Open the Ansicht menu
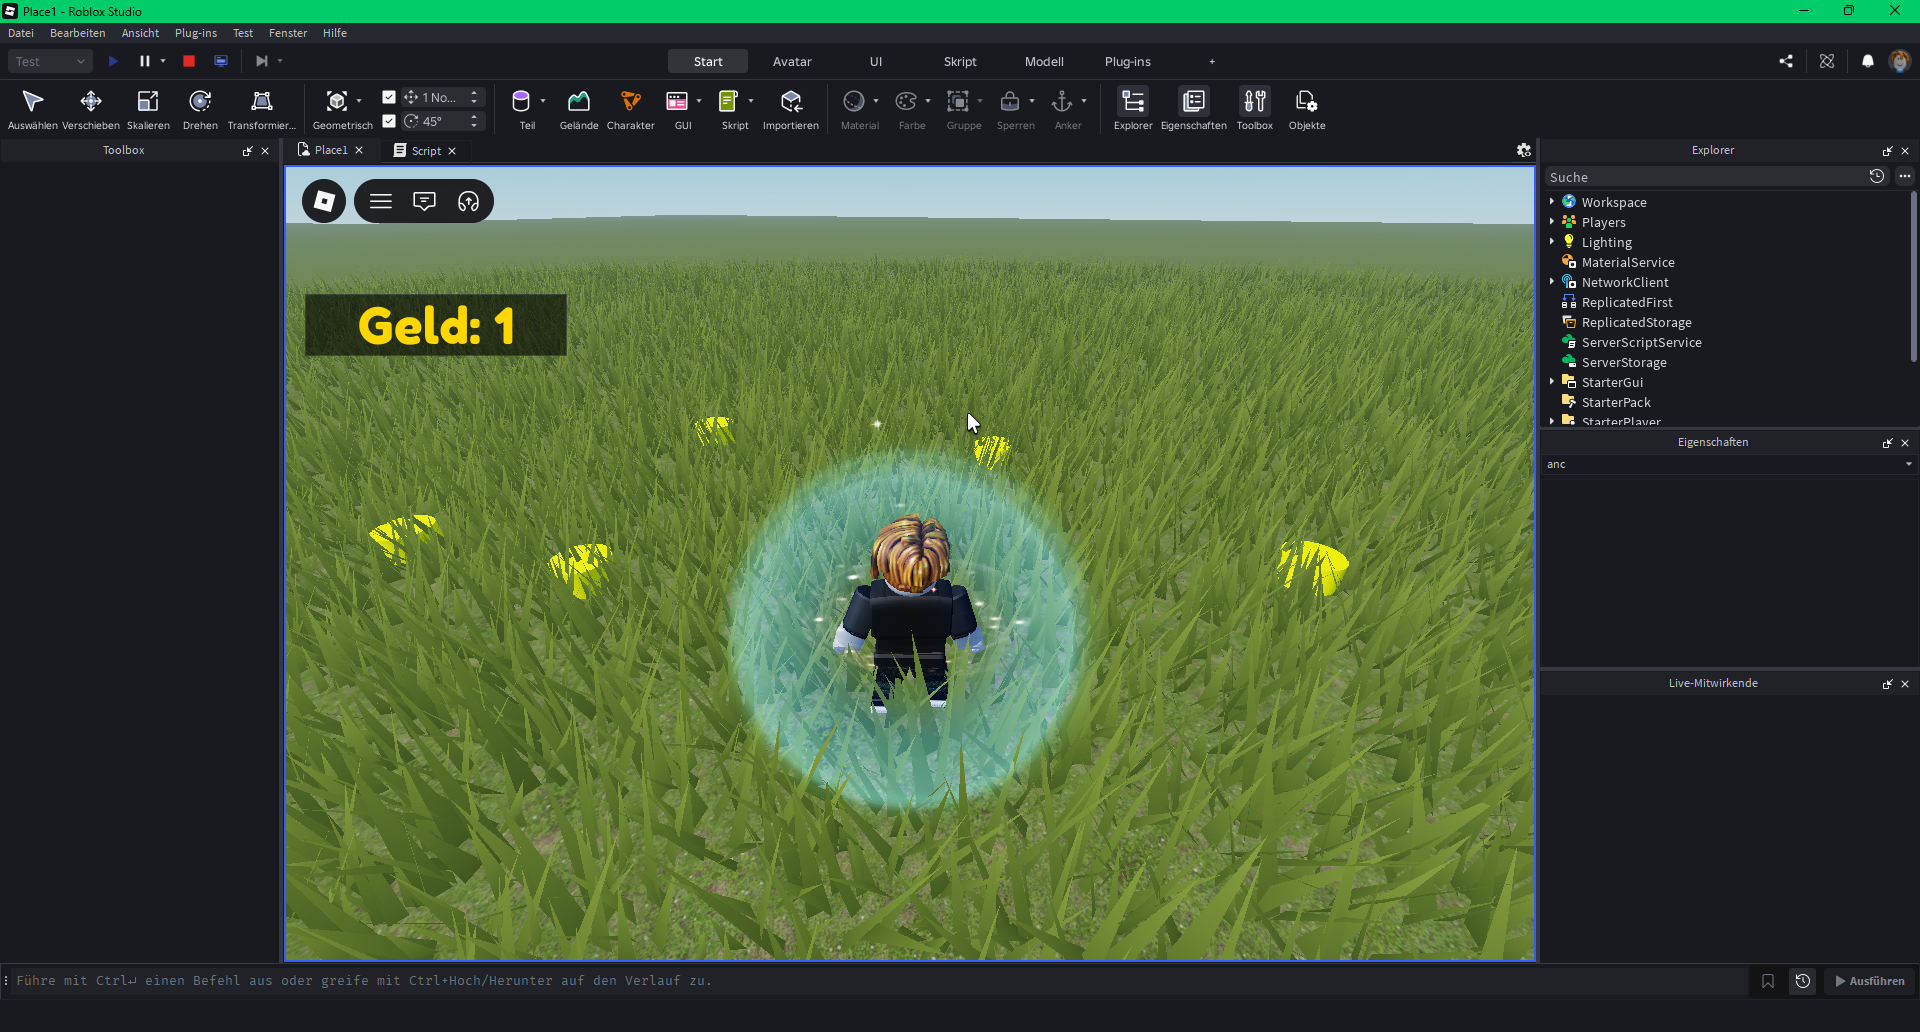 click(x=140, y=33)
